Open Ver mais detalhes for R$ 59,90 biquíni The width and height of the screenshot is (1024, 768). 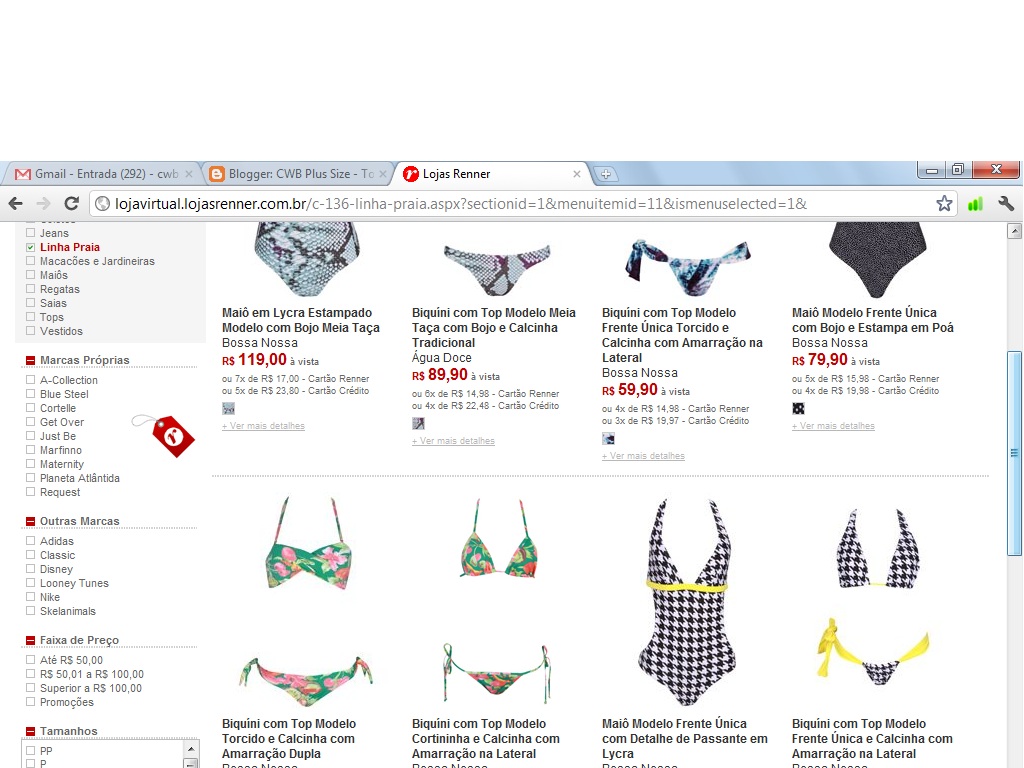coord(643,456)
